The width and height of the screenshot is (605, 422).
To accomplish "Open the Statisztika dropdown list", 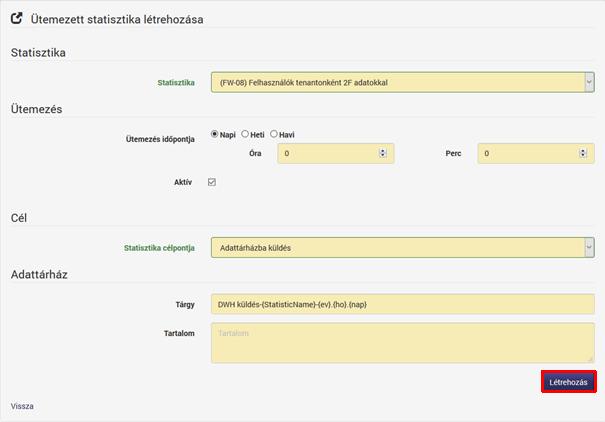I will (402, 82).
